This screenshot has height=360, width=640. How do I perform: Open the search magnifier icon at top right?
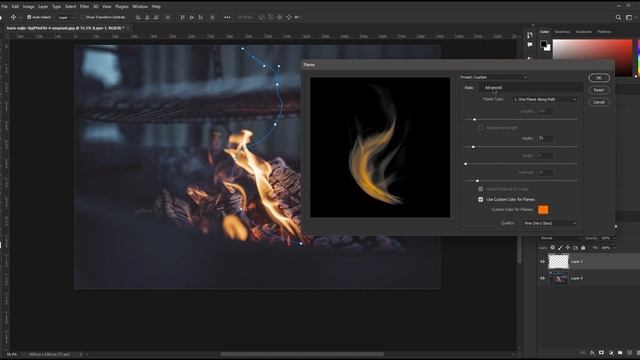click(618, 17)
